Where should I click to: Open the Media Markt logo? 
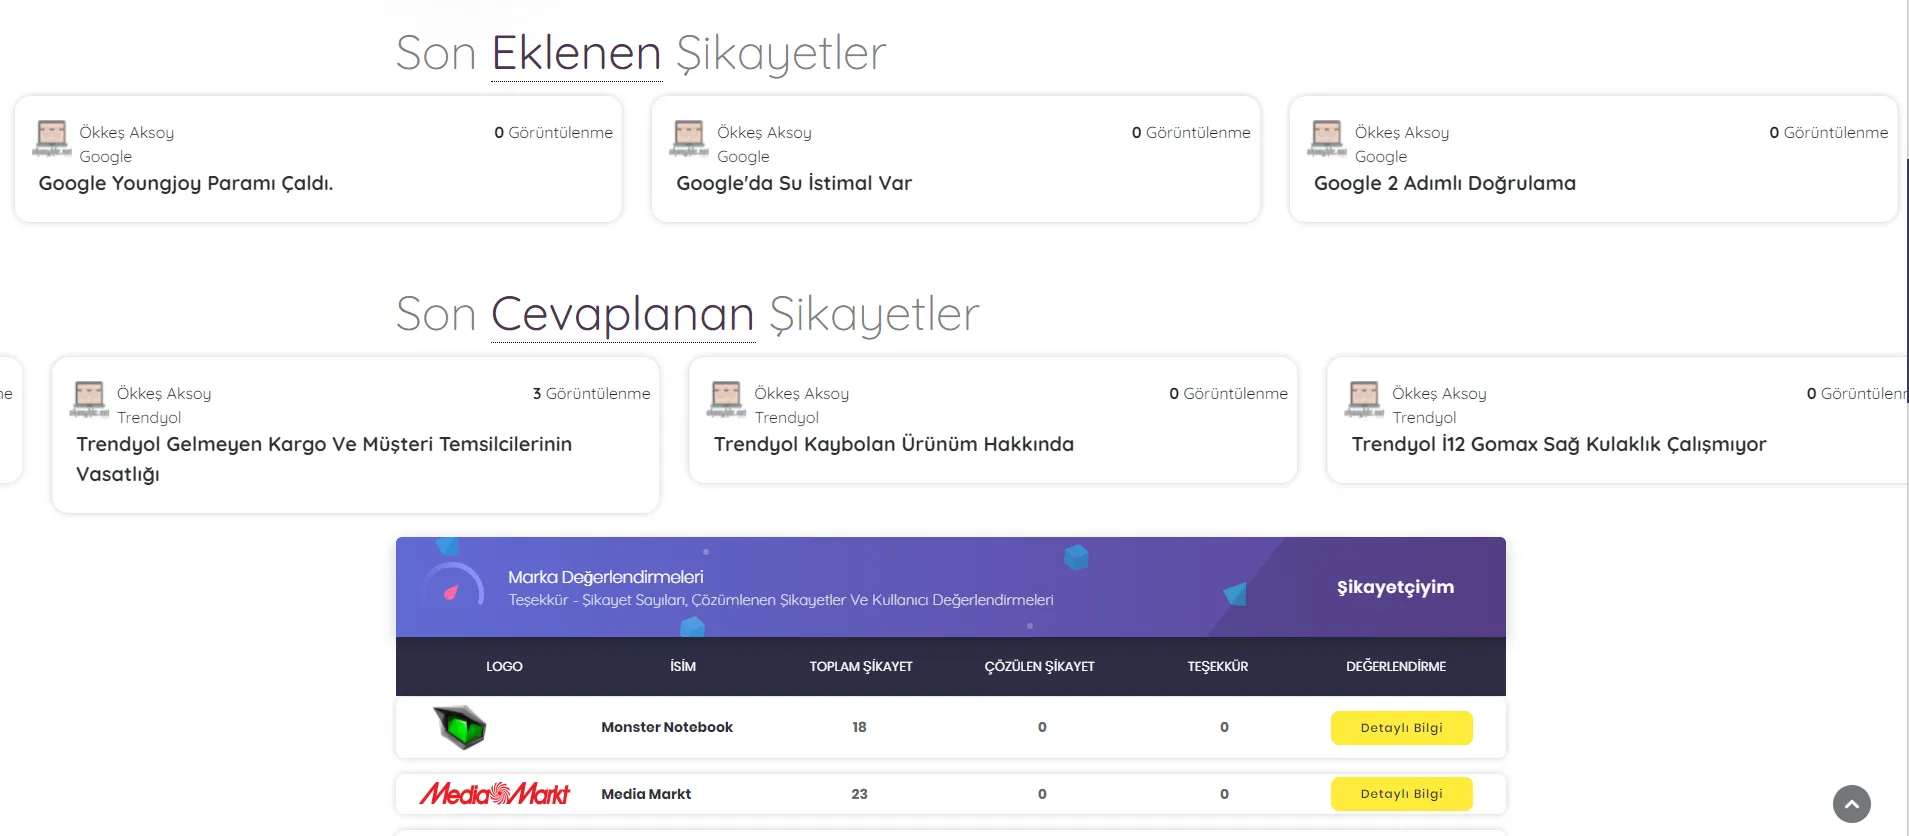point(495,794)
